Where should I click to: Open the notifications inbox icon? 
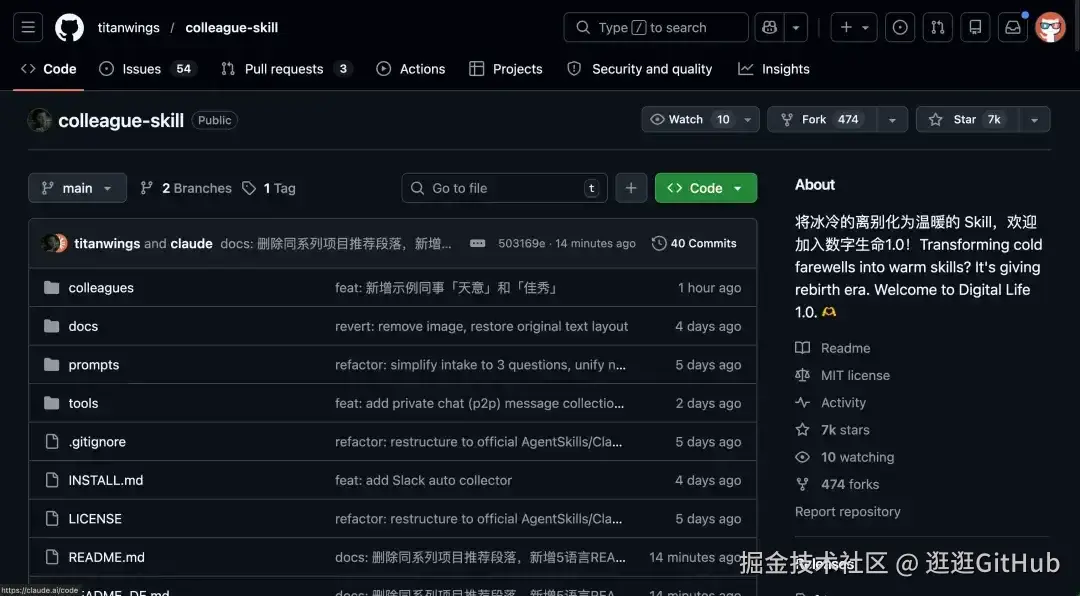(1013, 28)
